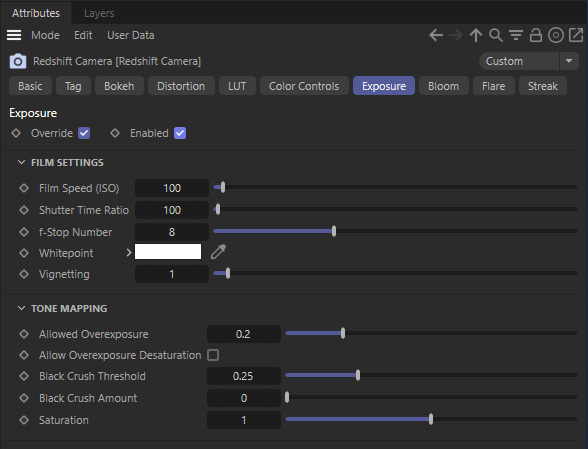
Task: Click the Film Speed (ISO) value field
Action: (x=172, y=188)
